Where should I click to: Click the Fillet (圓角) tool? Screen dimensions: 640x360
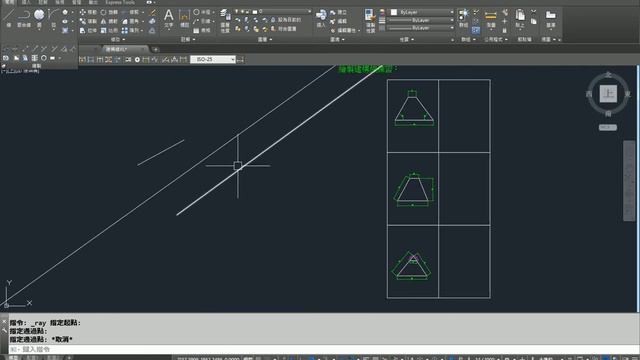(x=130, y=21)
